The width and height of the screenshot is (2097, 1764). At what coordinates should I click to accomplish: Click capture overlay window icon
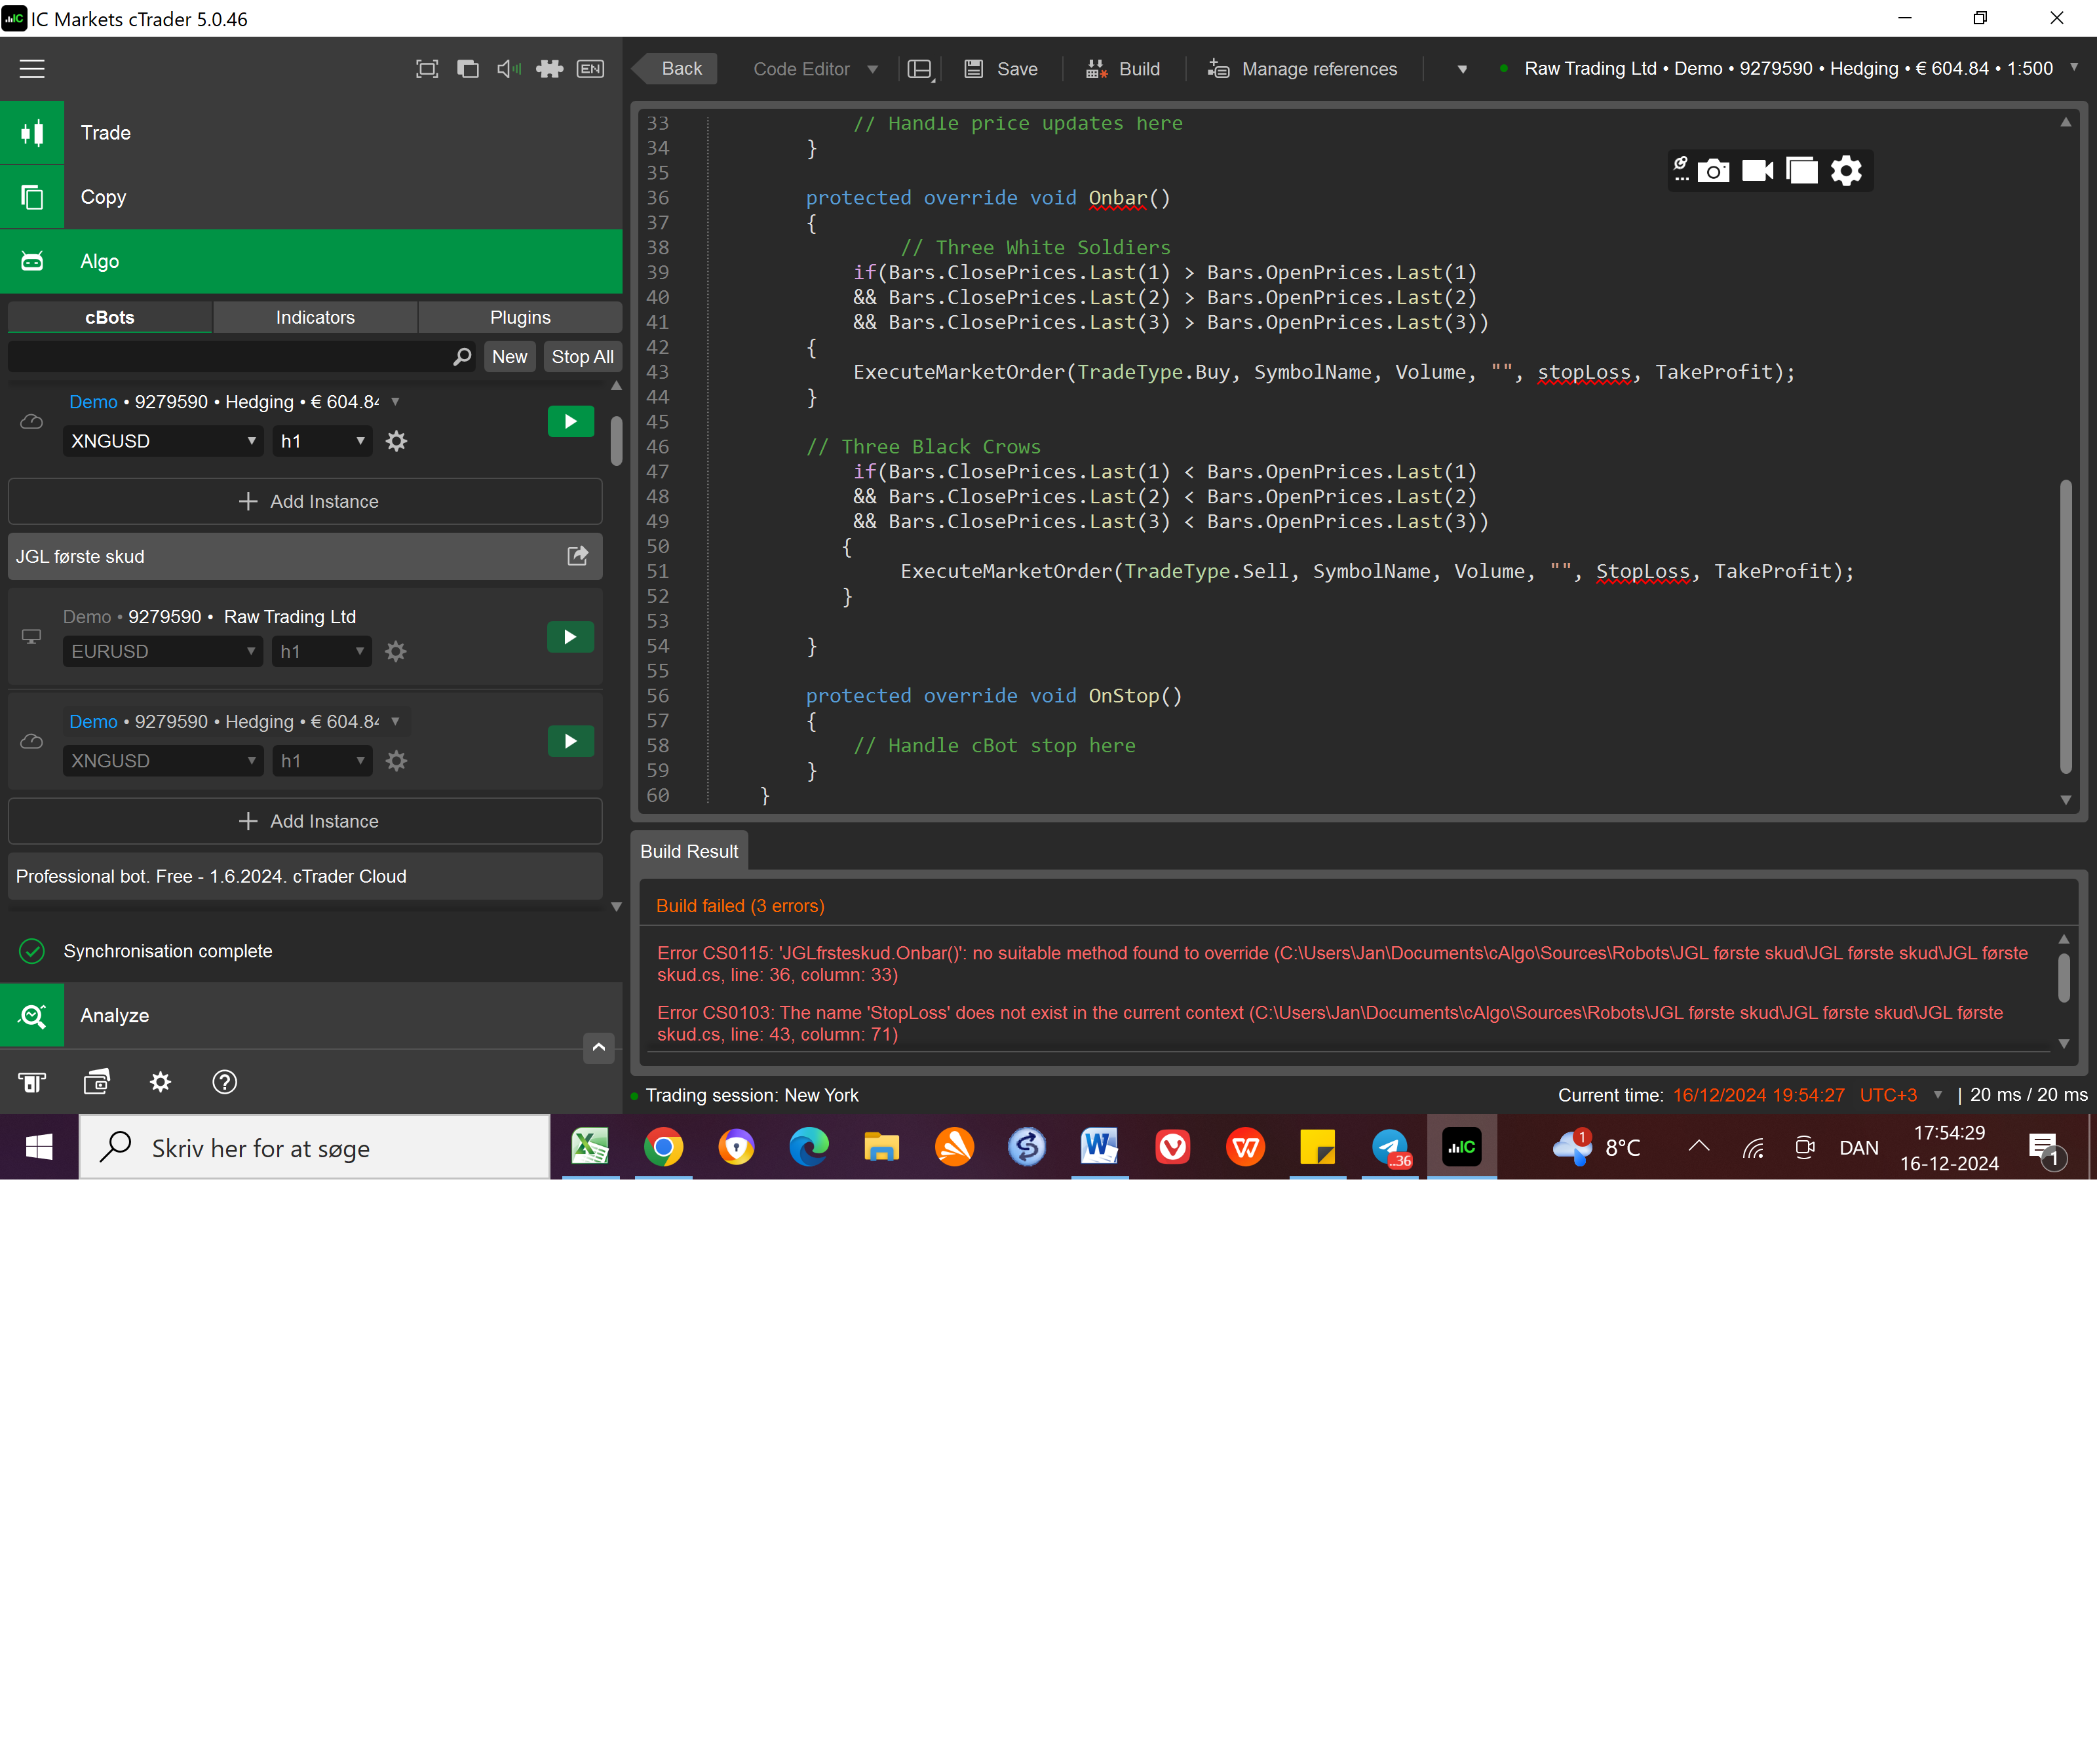[x=1802, y=171]
